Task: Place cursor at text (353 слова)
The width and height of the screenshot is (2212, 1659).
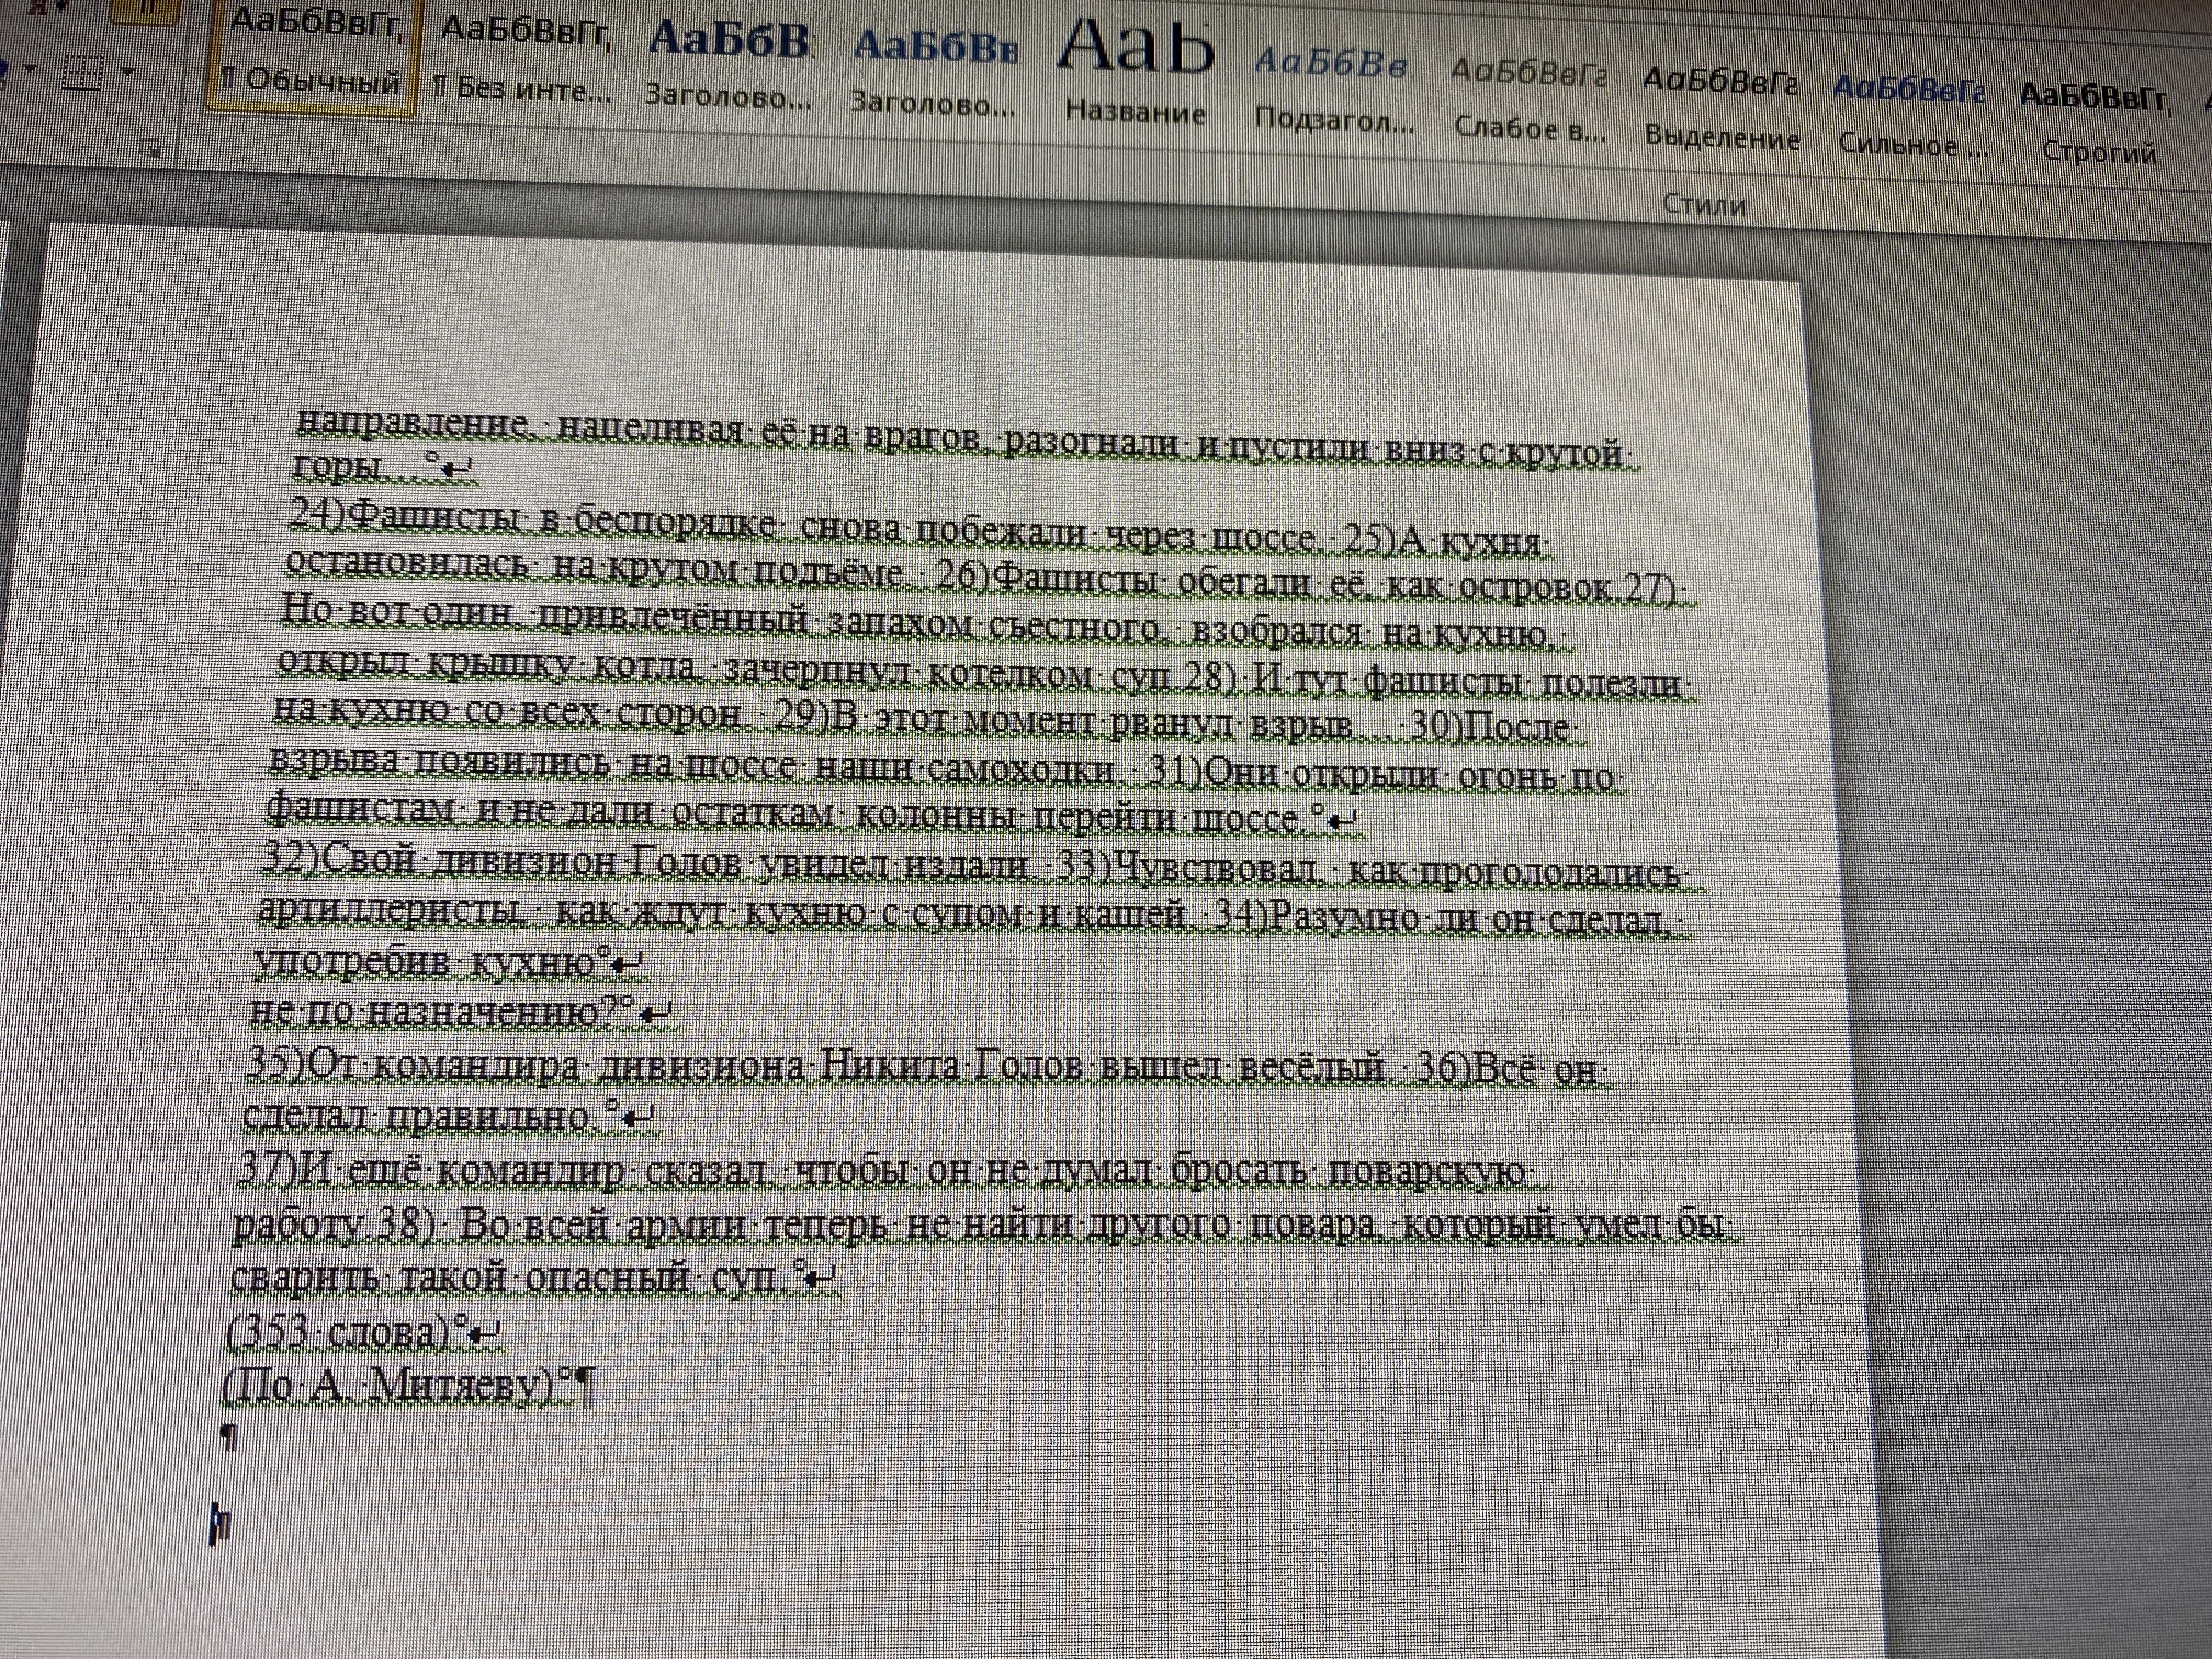Action: click(340, 1333)
